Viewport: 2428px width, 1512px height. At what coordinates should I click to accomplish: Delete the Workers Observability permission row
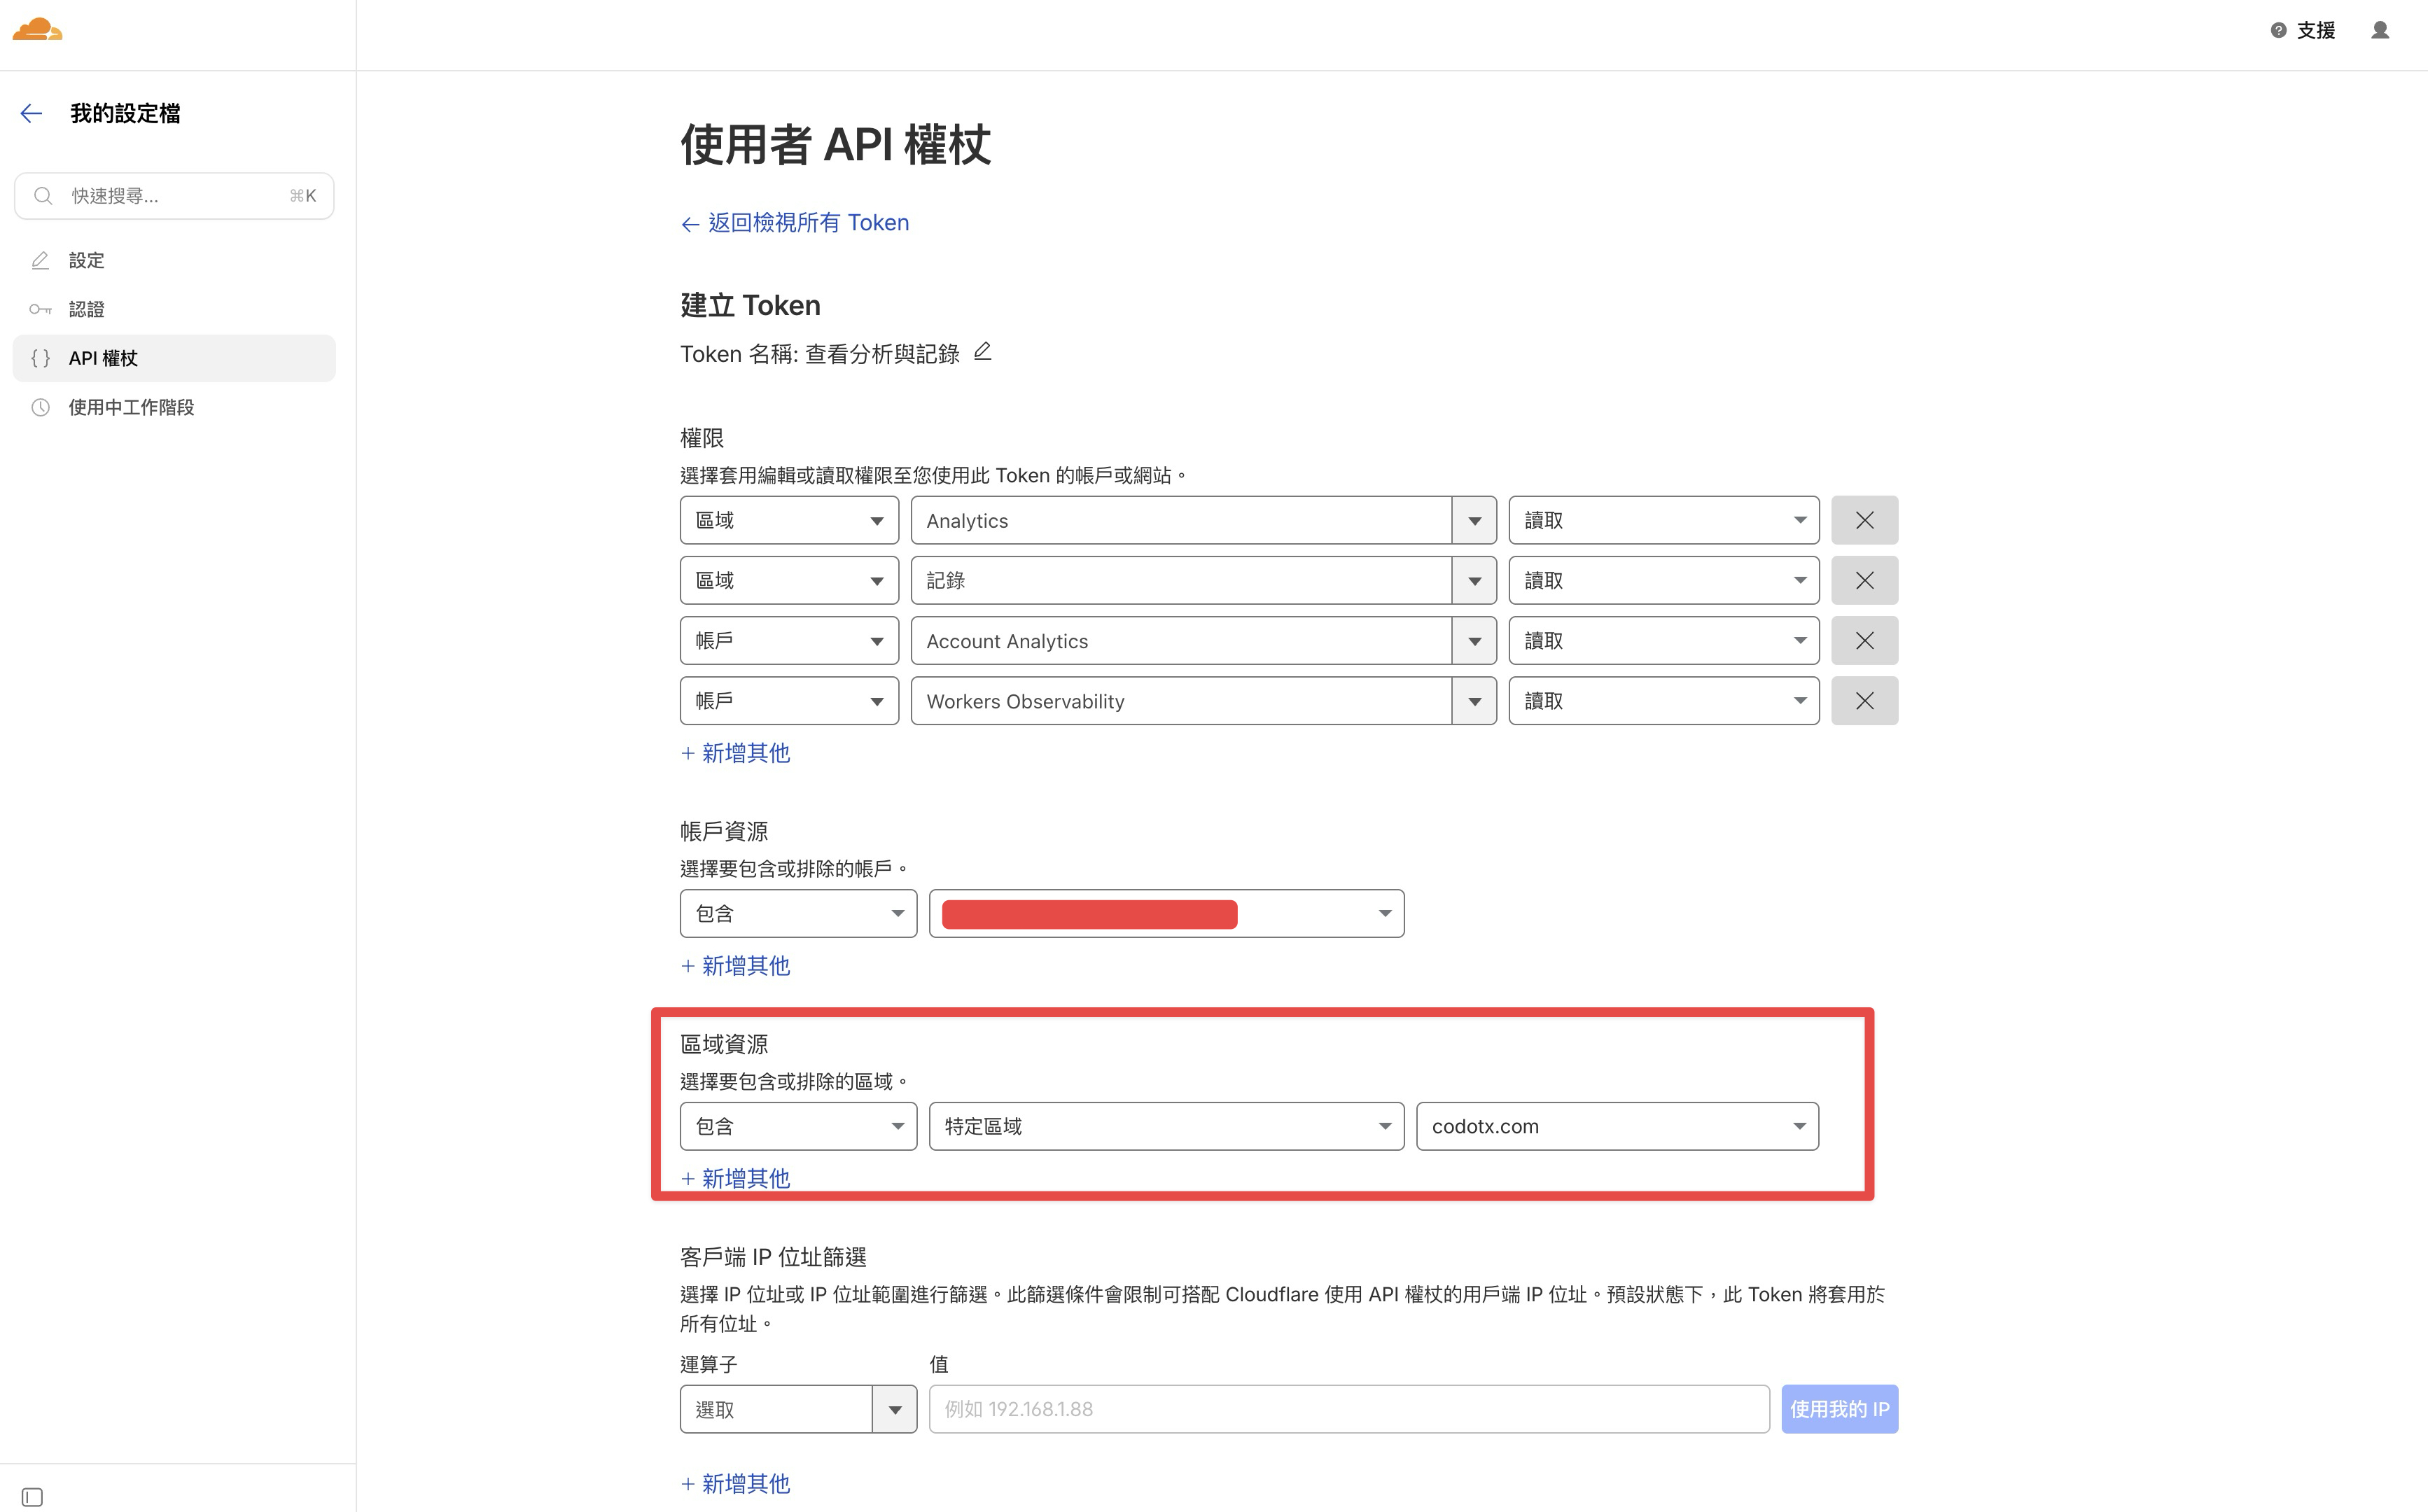[1864, 700]
